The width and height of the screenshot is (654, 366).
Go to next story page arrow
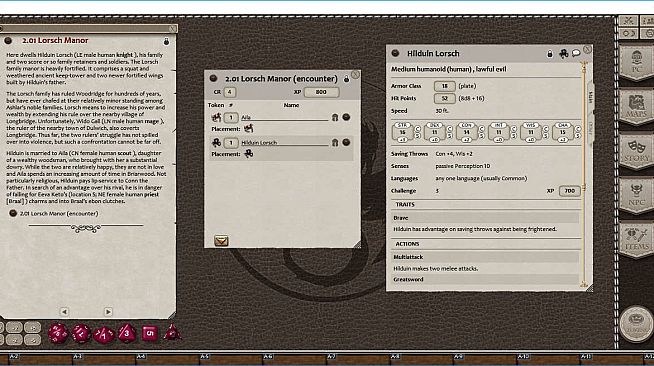pyautogui.click(x=108, y=311)
